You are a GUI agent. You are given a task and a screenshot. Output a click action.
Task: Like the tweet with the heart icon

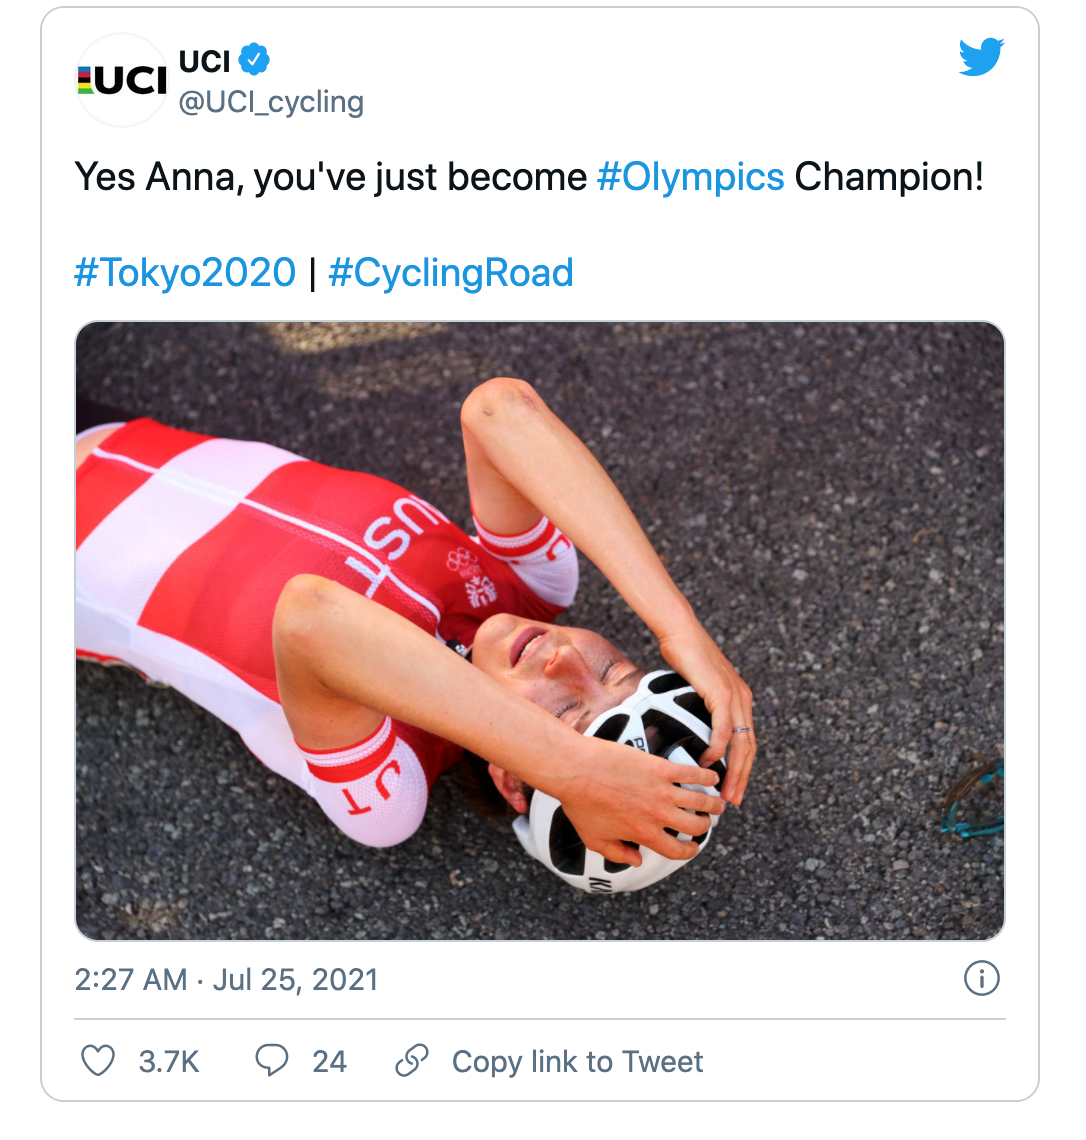click(98, 1060)
